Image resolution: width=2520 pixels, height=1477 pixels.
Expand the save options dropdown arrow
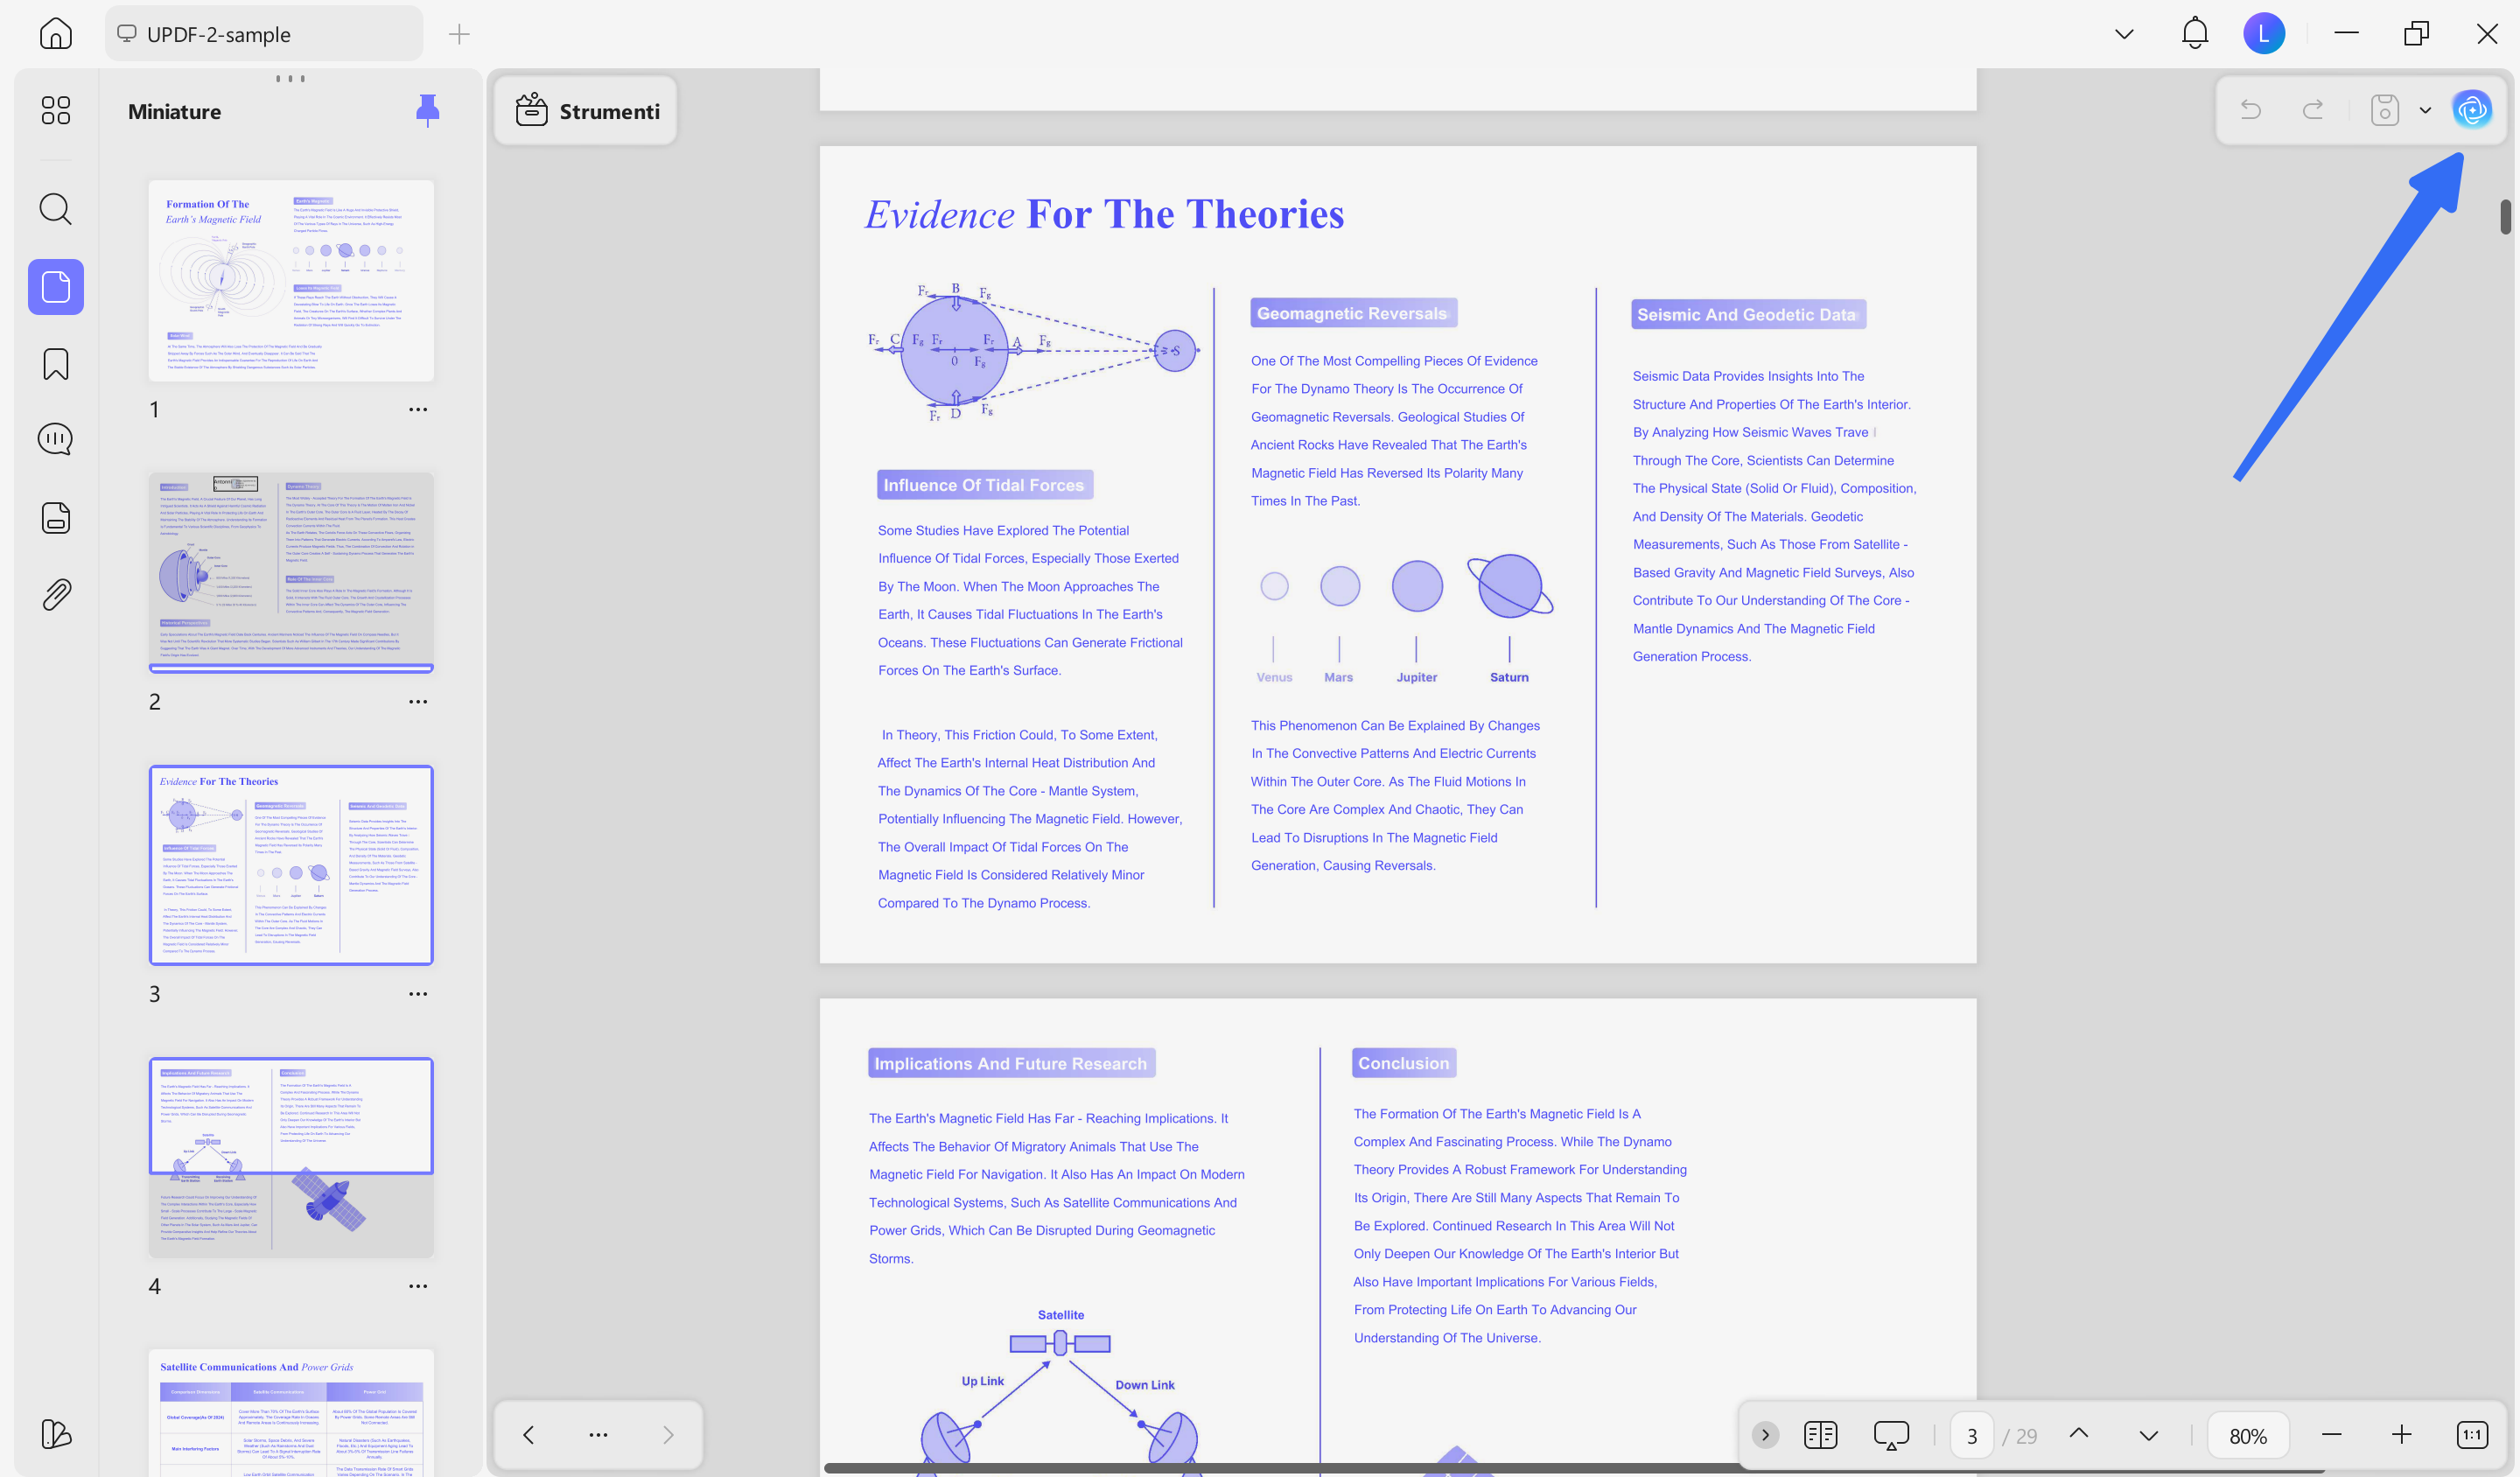(2425, 110)
